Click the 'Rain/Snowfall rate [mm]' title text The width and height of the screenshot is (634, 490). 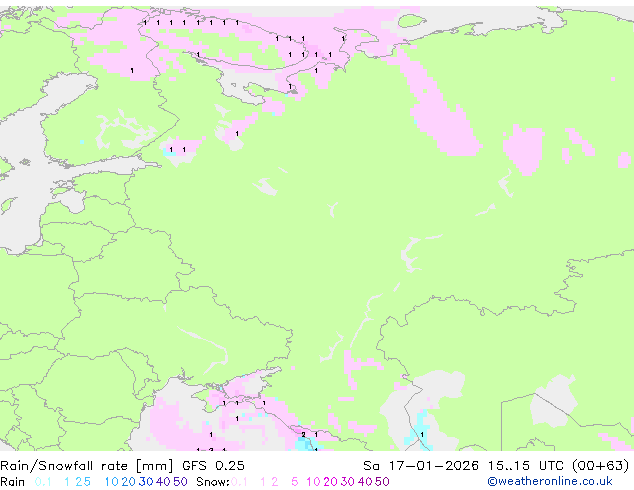87,466
